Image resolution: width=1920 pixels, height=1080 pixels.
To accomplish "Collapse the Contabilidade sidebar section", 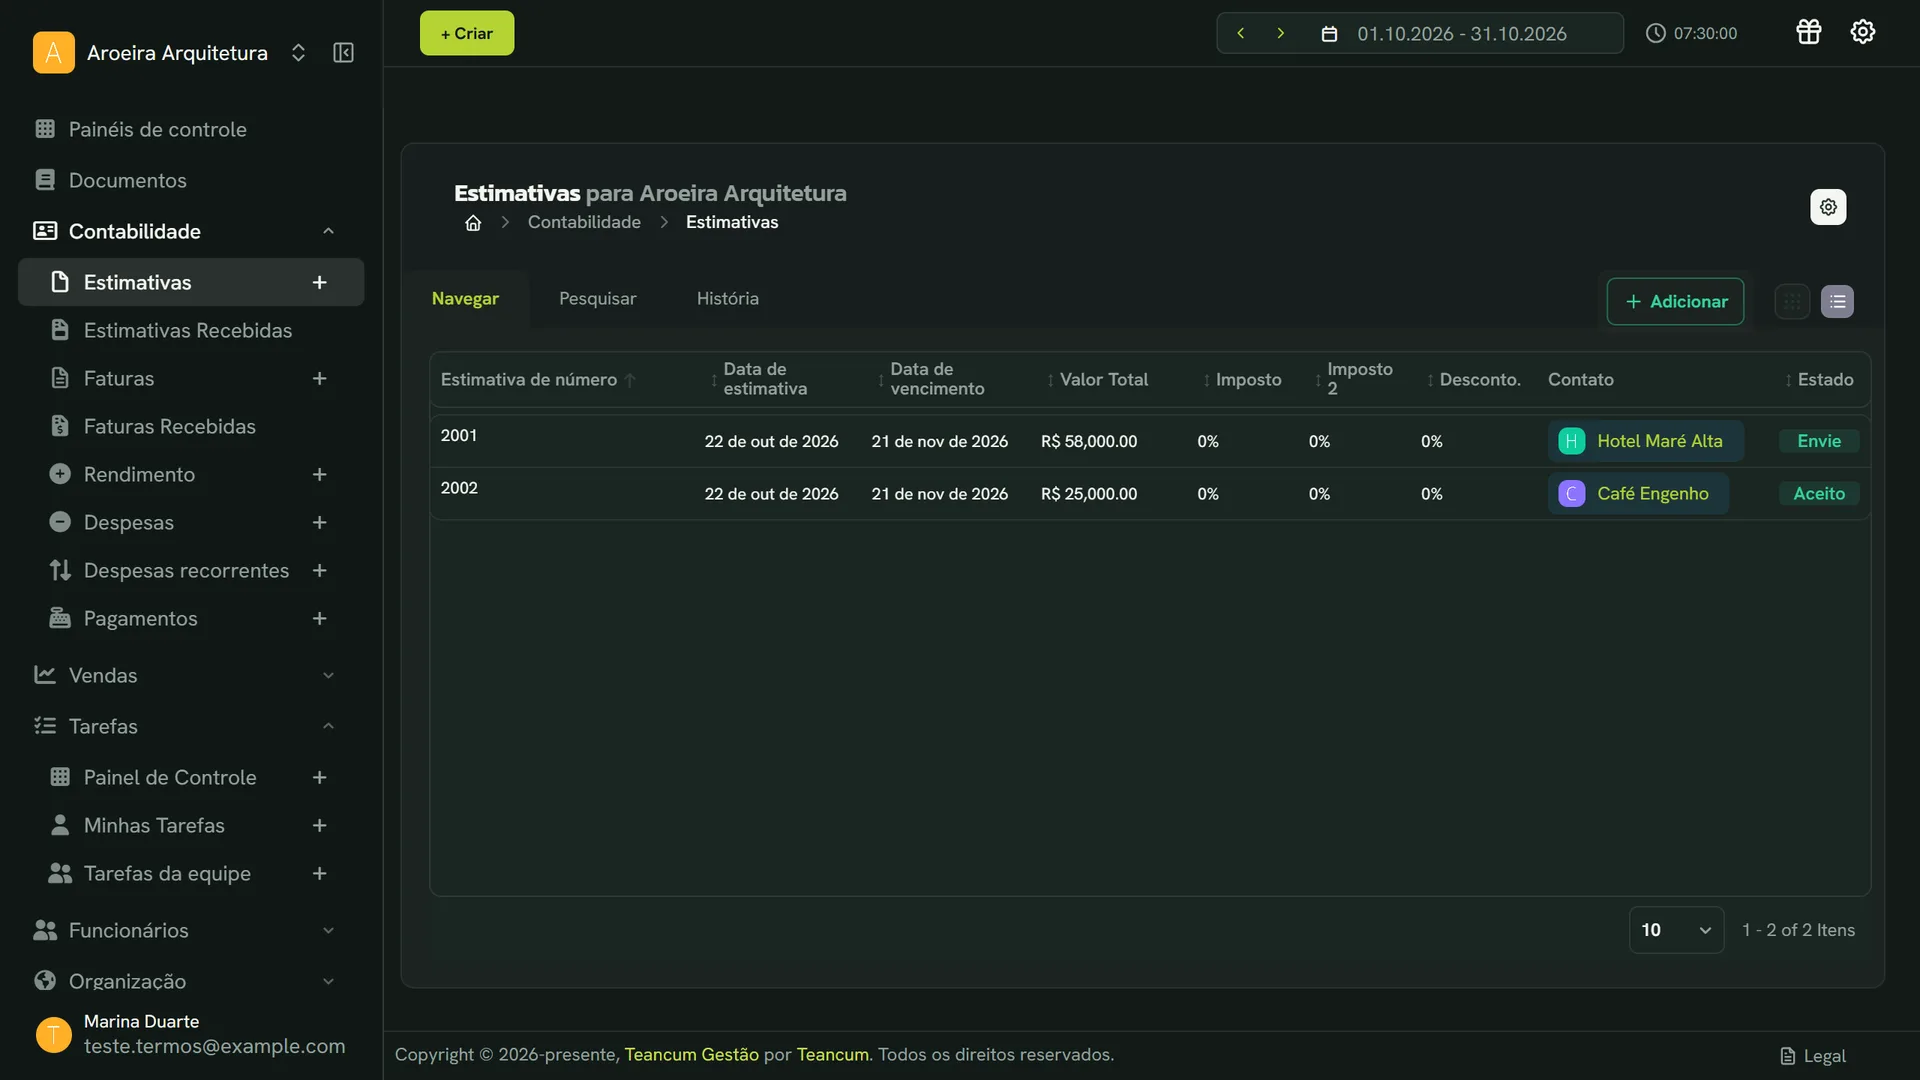I will coord(185,232).
